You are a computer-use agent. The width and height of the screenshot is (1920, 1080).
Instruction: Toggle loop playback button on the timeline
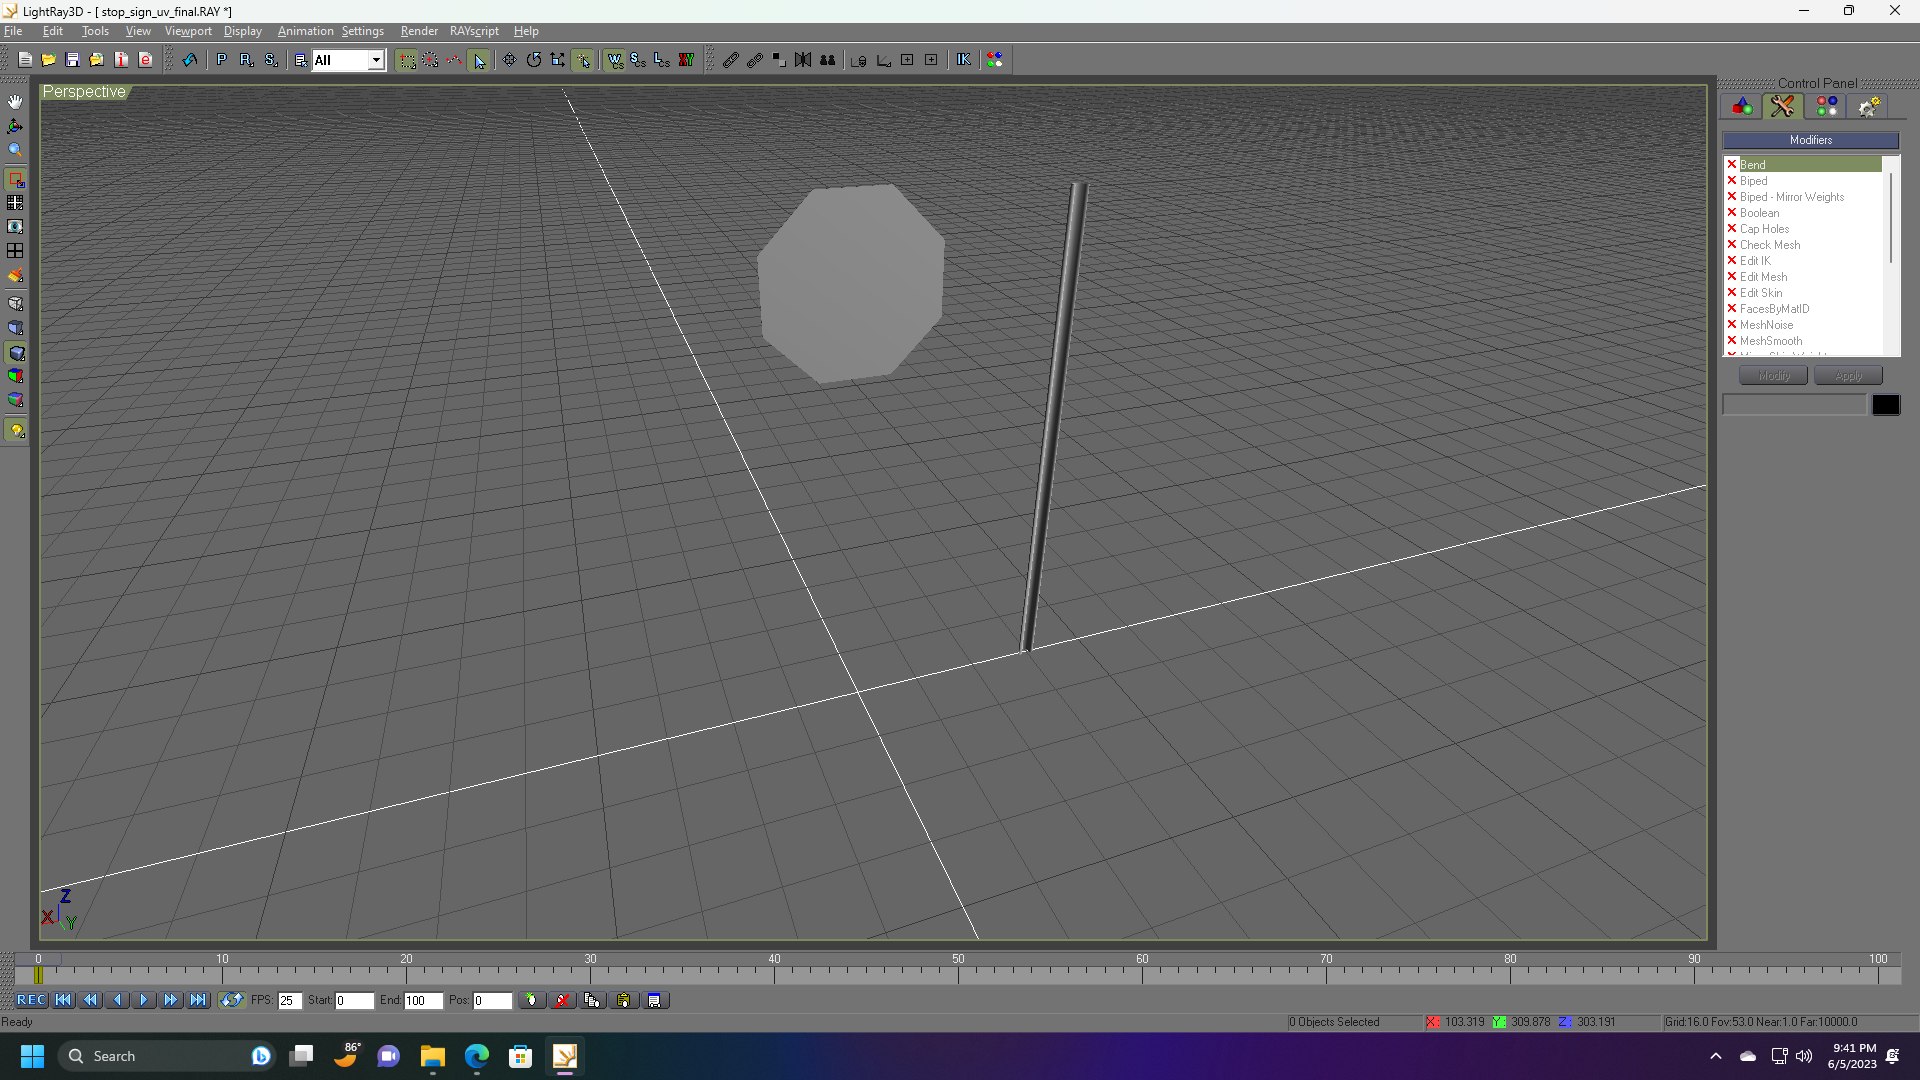pos(231,1000)
